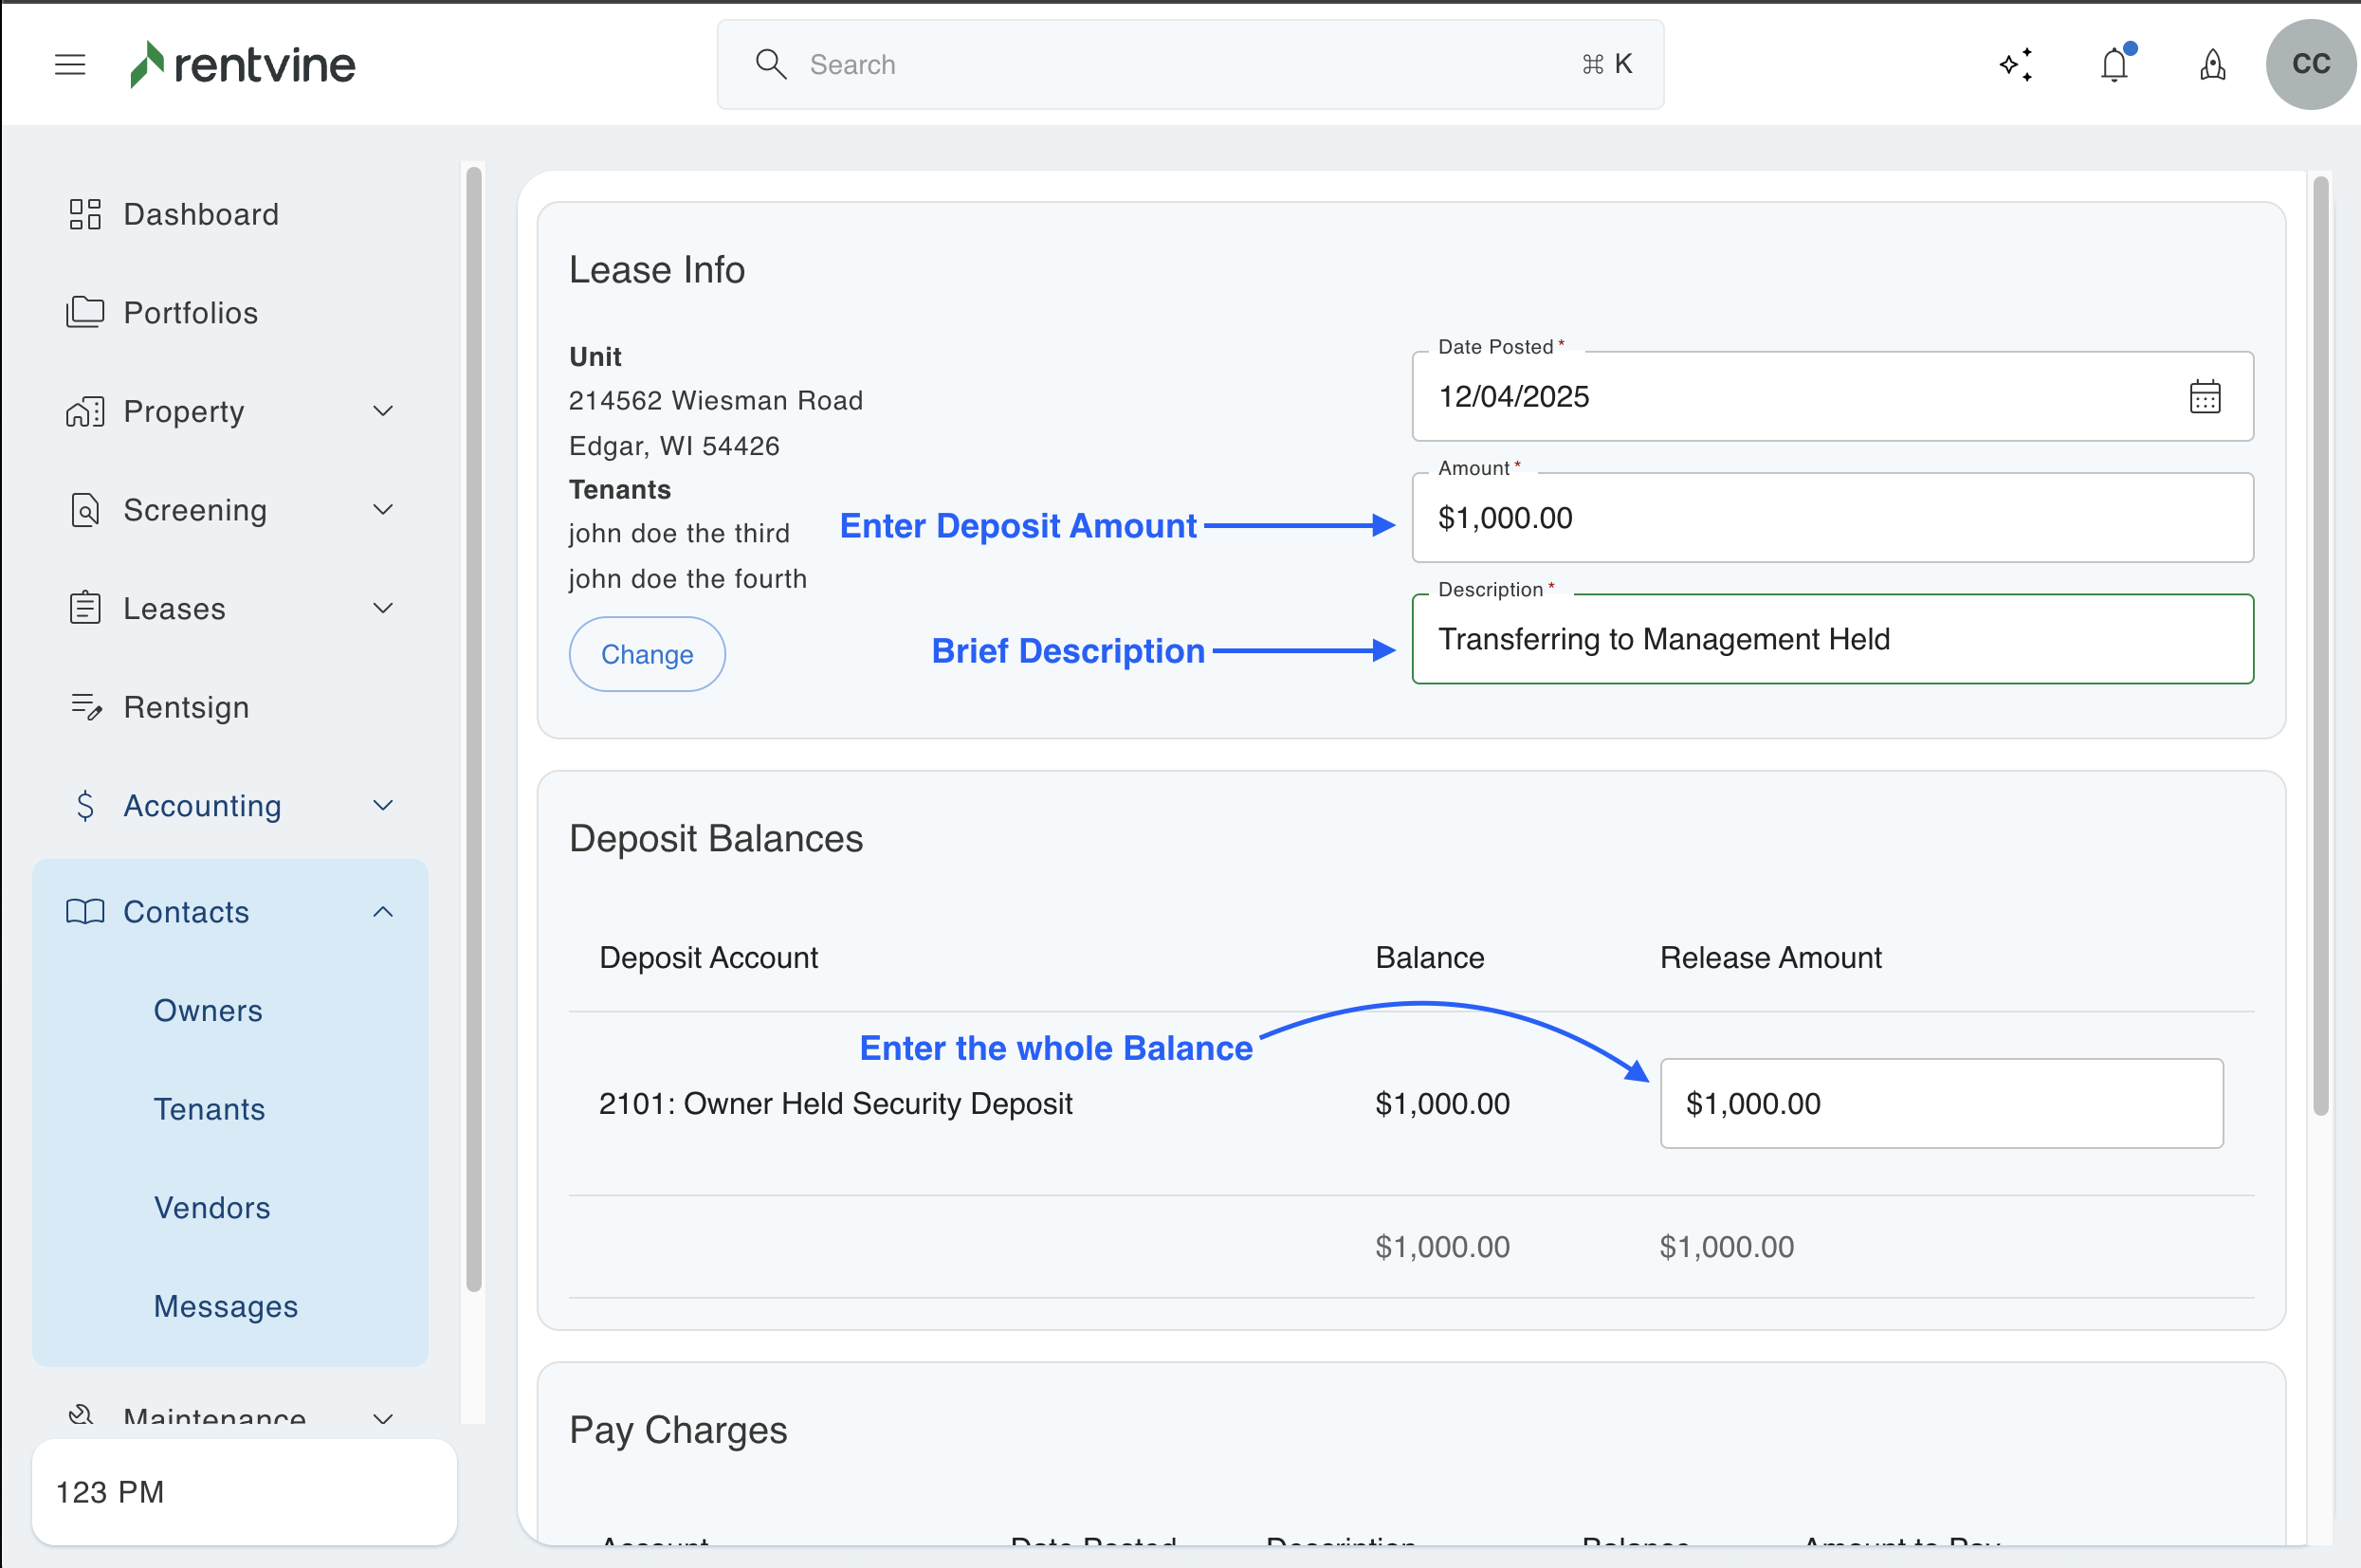
Task: Open the CC user avatar menu
Action: point(2310,65)
